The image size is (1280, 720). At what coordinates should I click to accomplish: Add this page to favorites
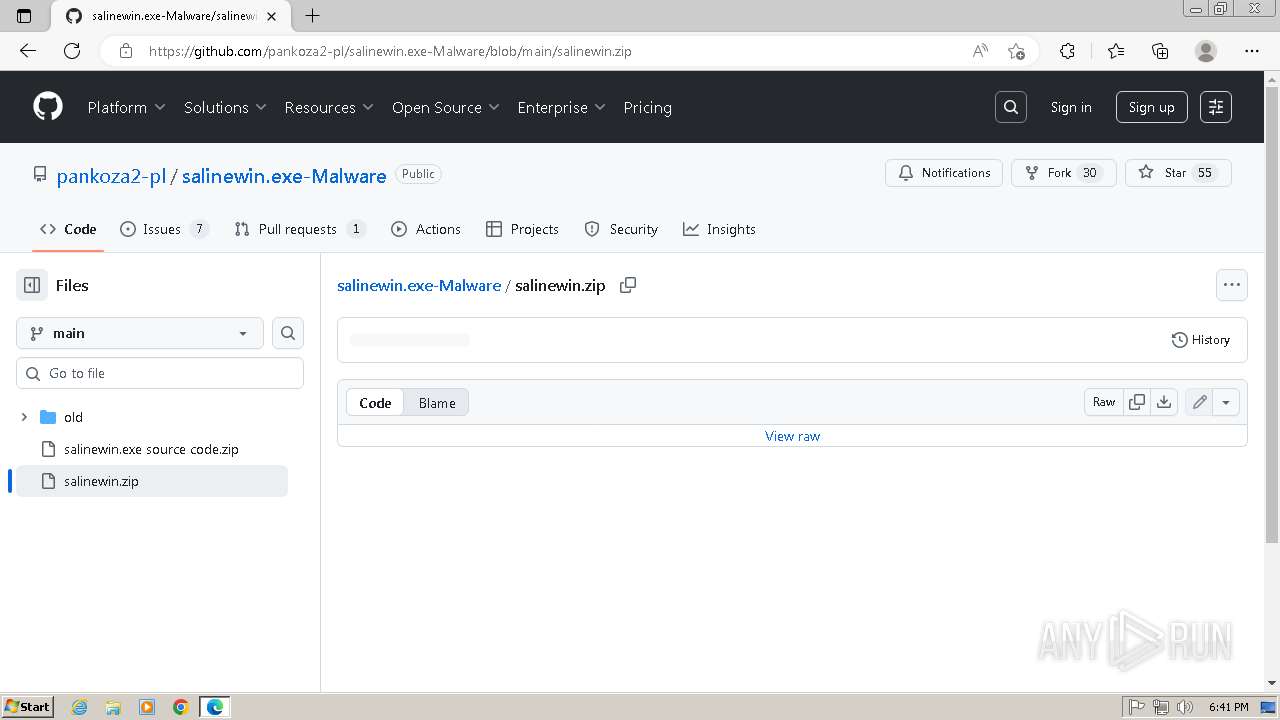coord(1016,51)
